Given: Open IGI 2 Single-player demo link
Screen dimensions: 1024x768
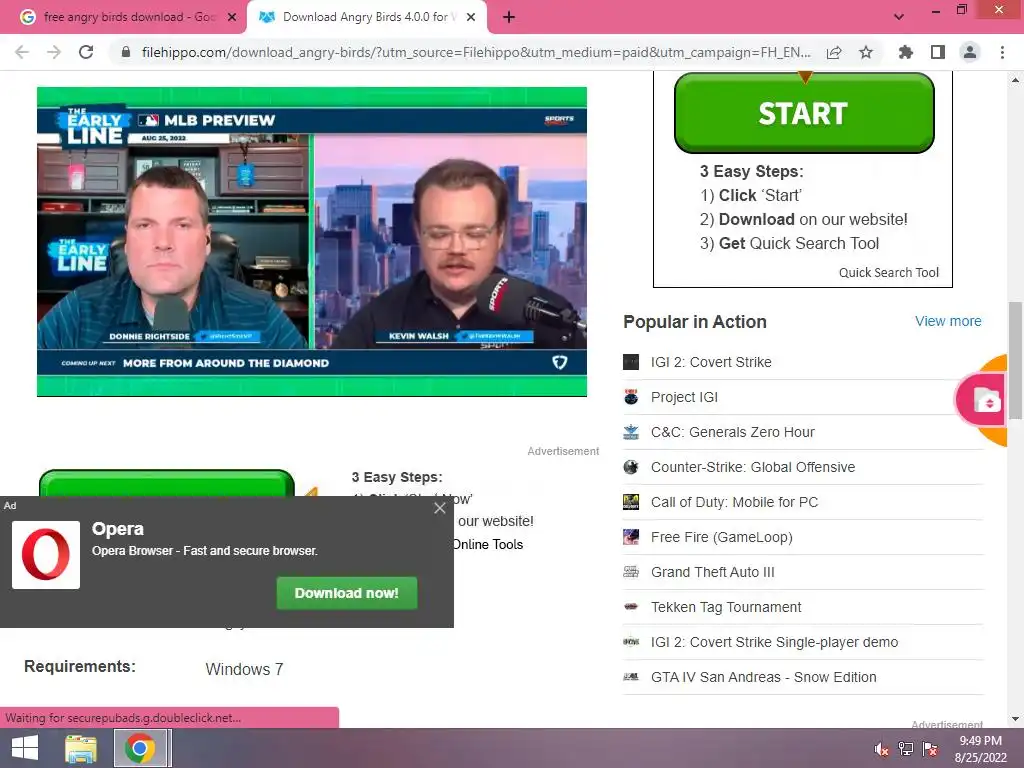Looking at the screenshot, I should [774, 642].
